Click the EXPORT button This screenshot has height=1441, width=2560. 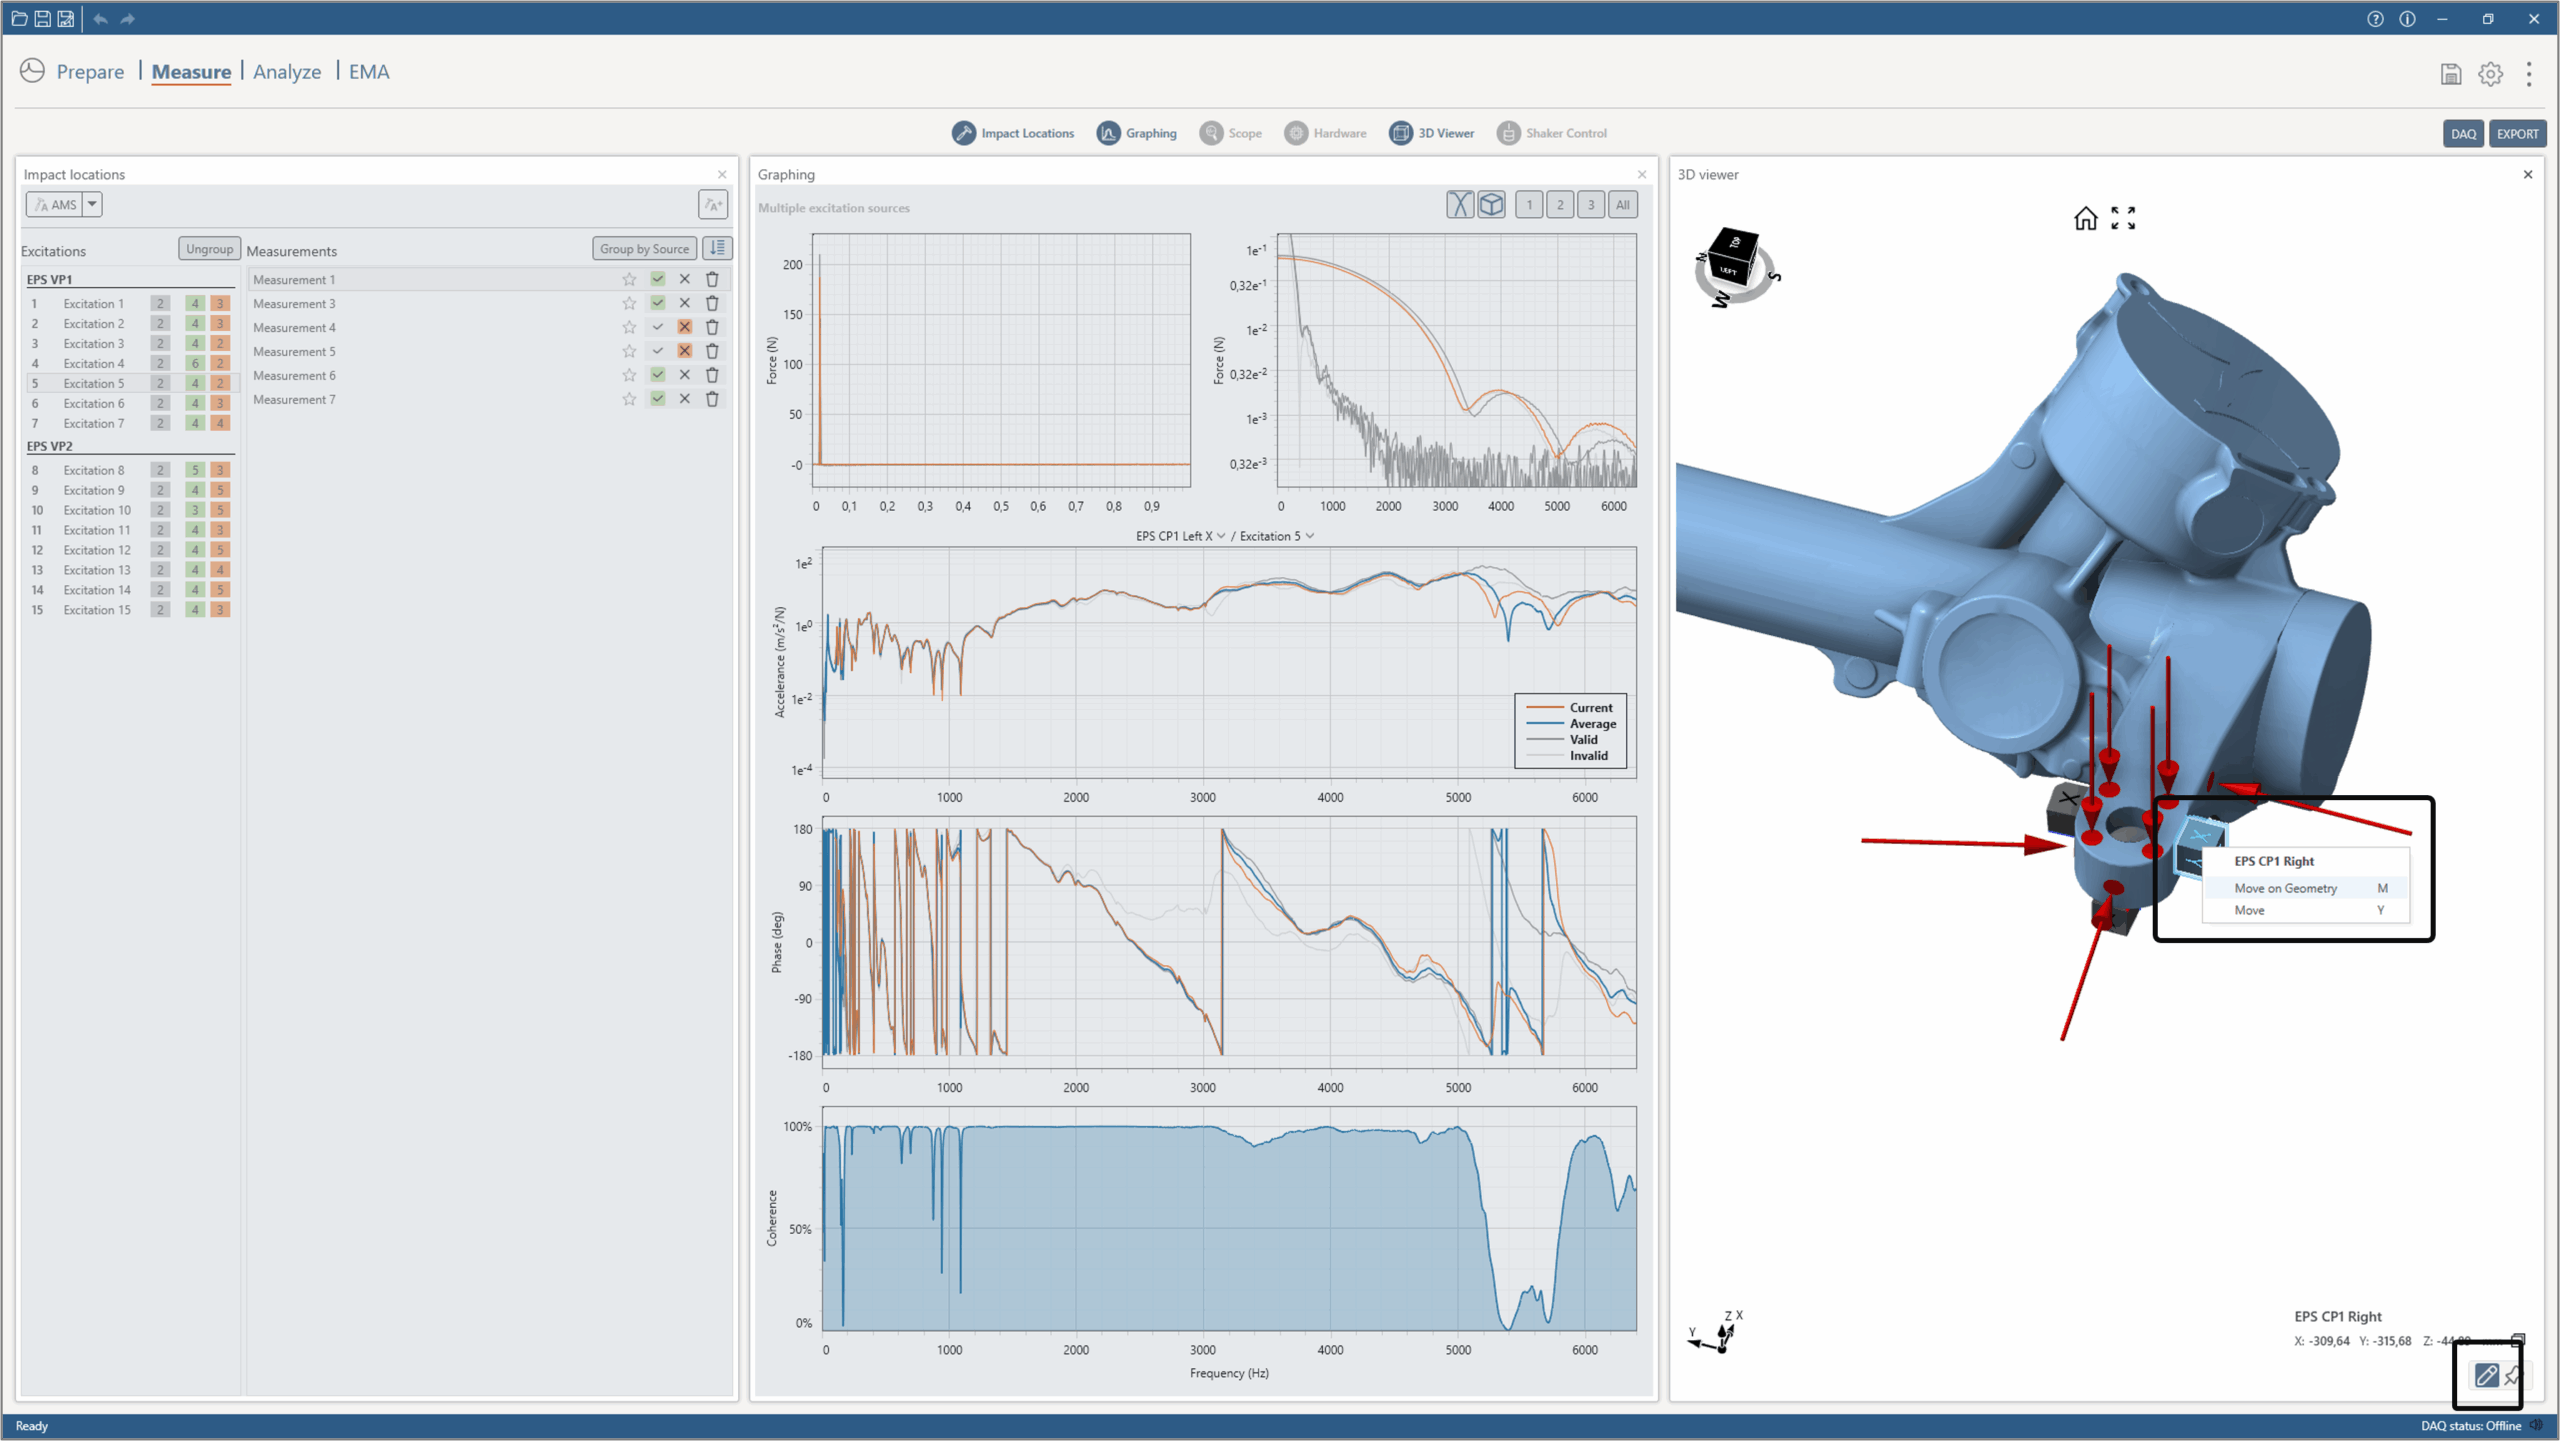click(x=2516, y=134)
